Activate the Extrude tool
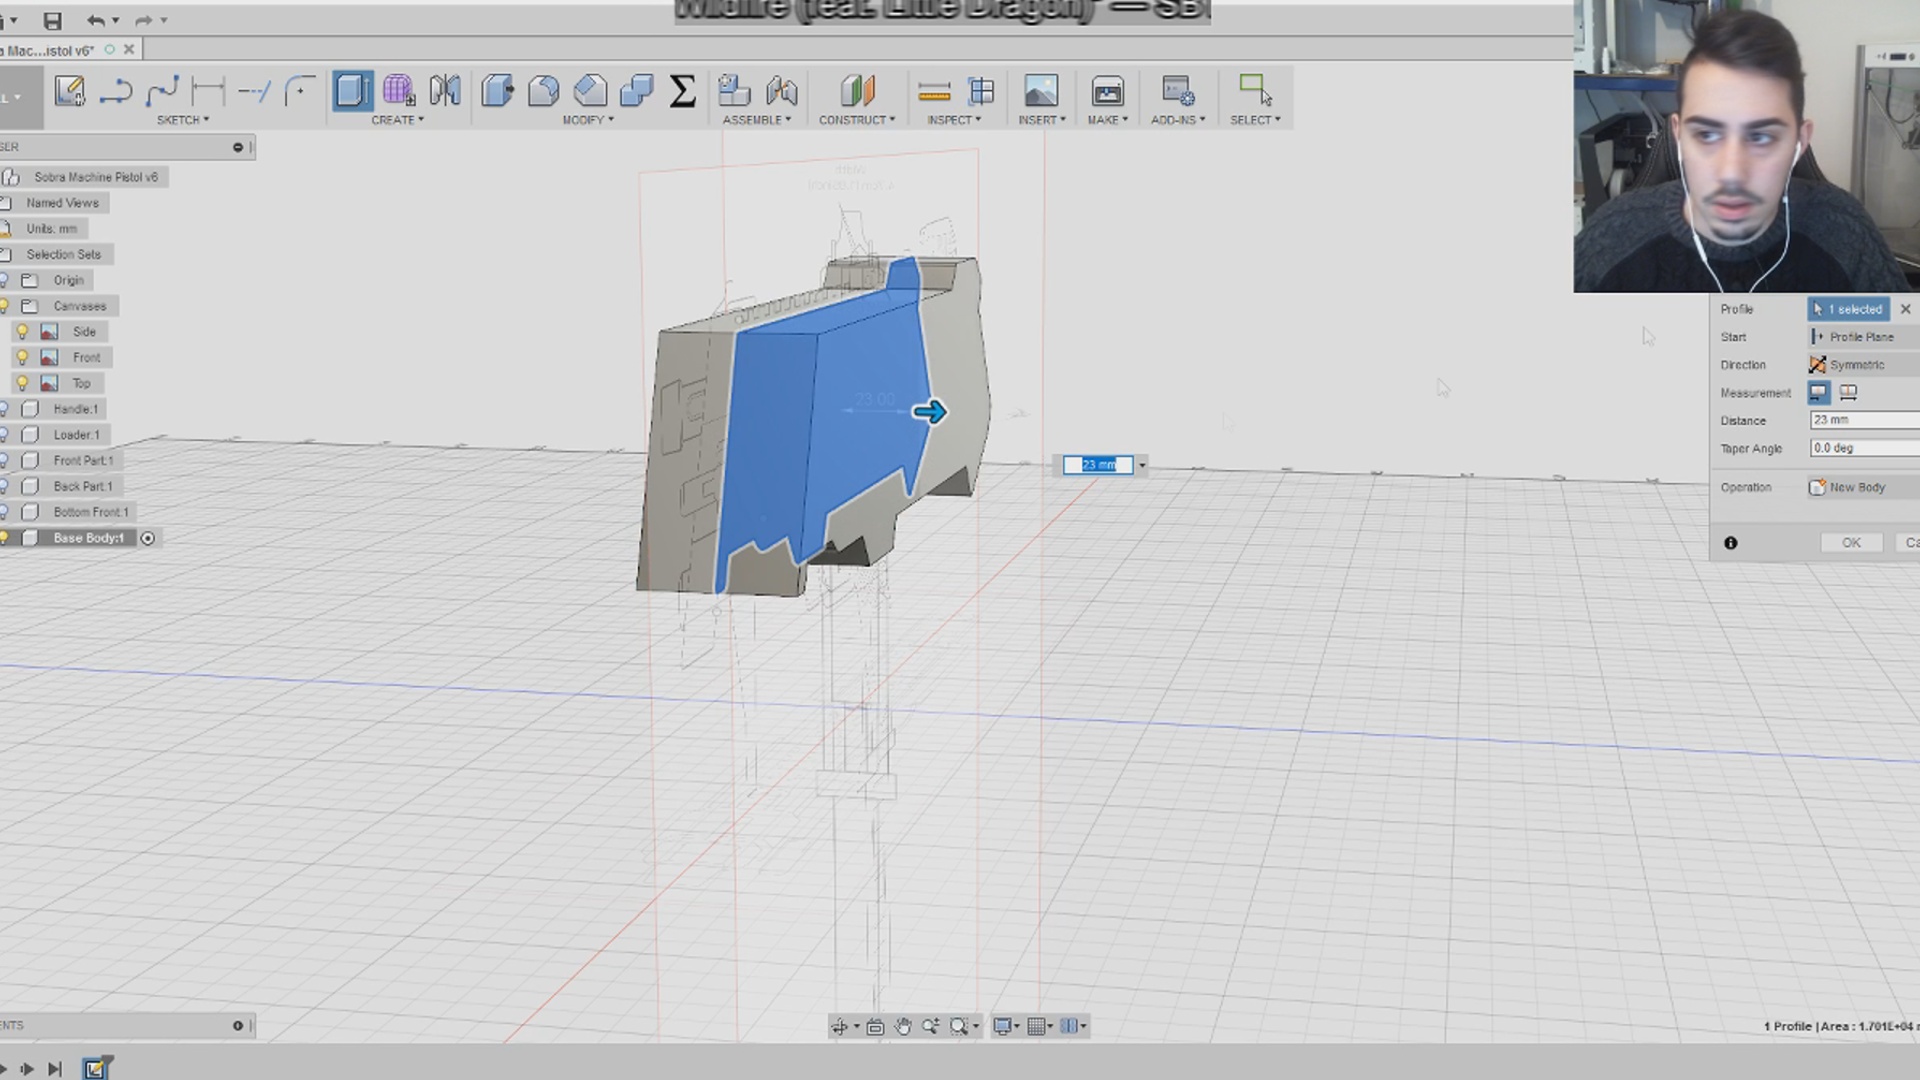The height and width of the screenshot is (1080, 1920). [x=353, y=91]
